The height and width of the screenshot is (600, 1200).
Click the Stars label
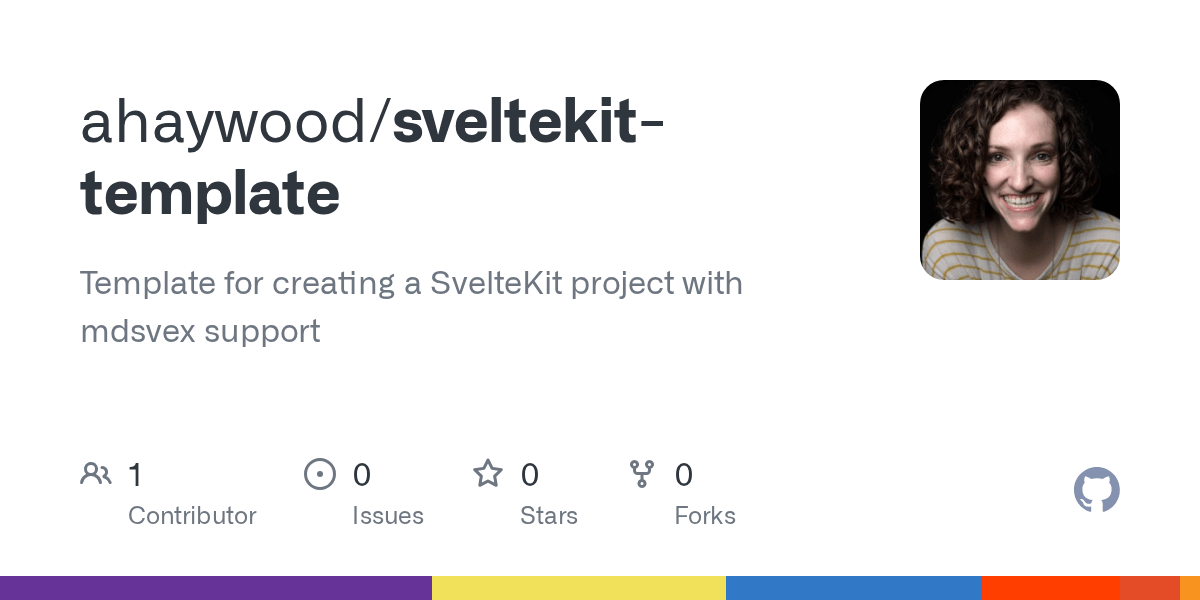tap(549, 516)
